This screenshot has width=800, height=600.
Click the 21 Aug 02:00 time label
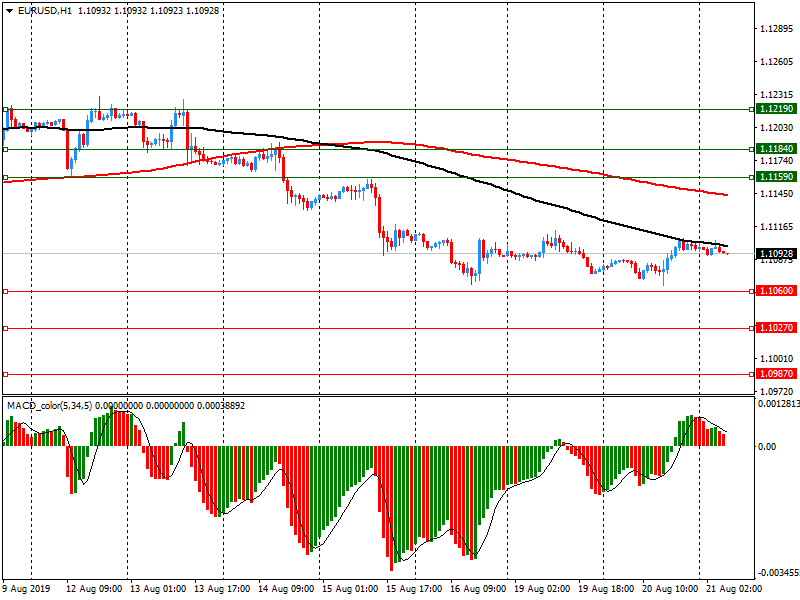click(734, 589)
